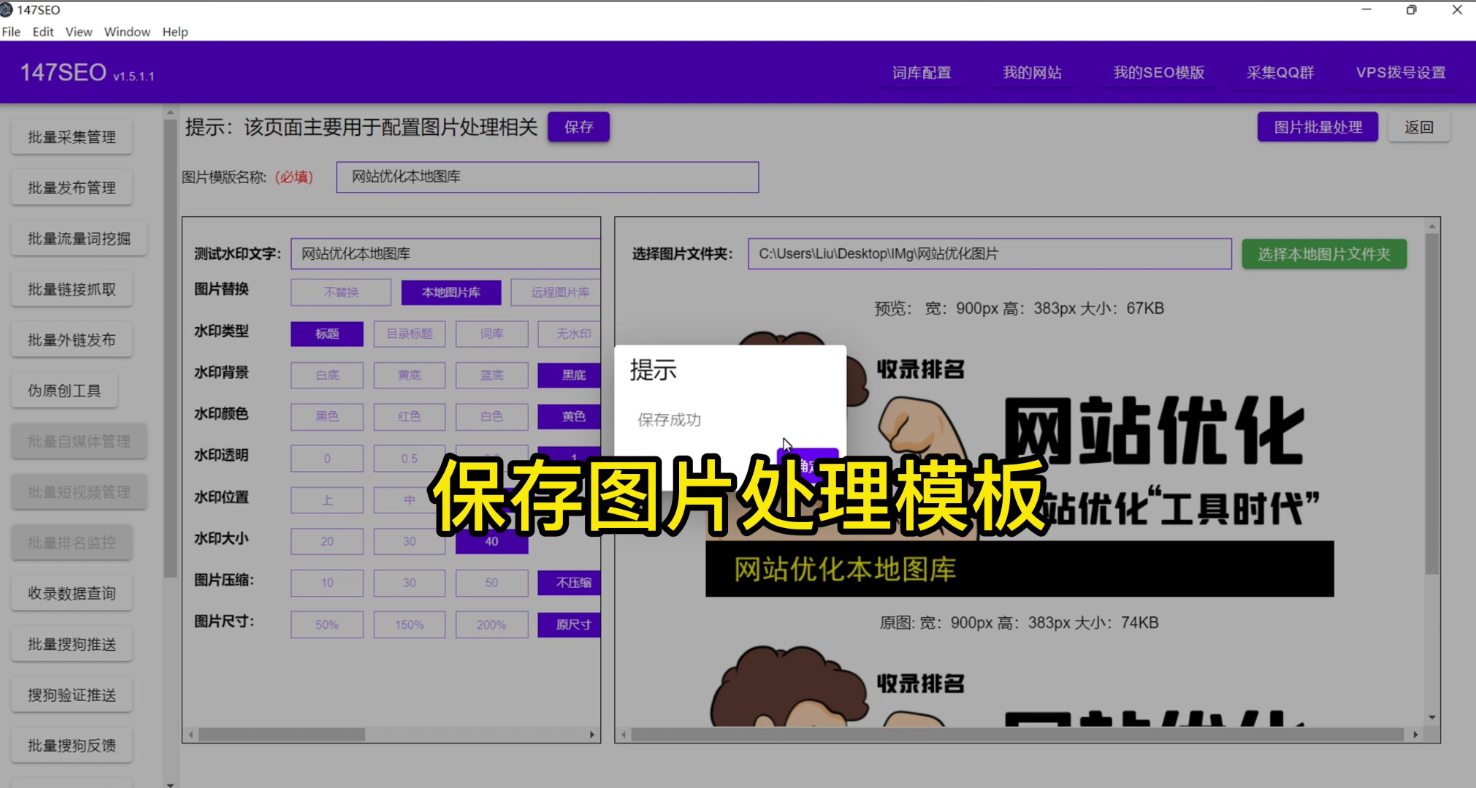Open 批量链接抓取 in sidebar
Screen dimensions: 1476x788
point(72,289)
